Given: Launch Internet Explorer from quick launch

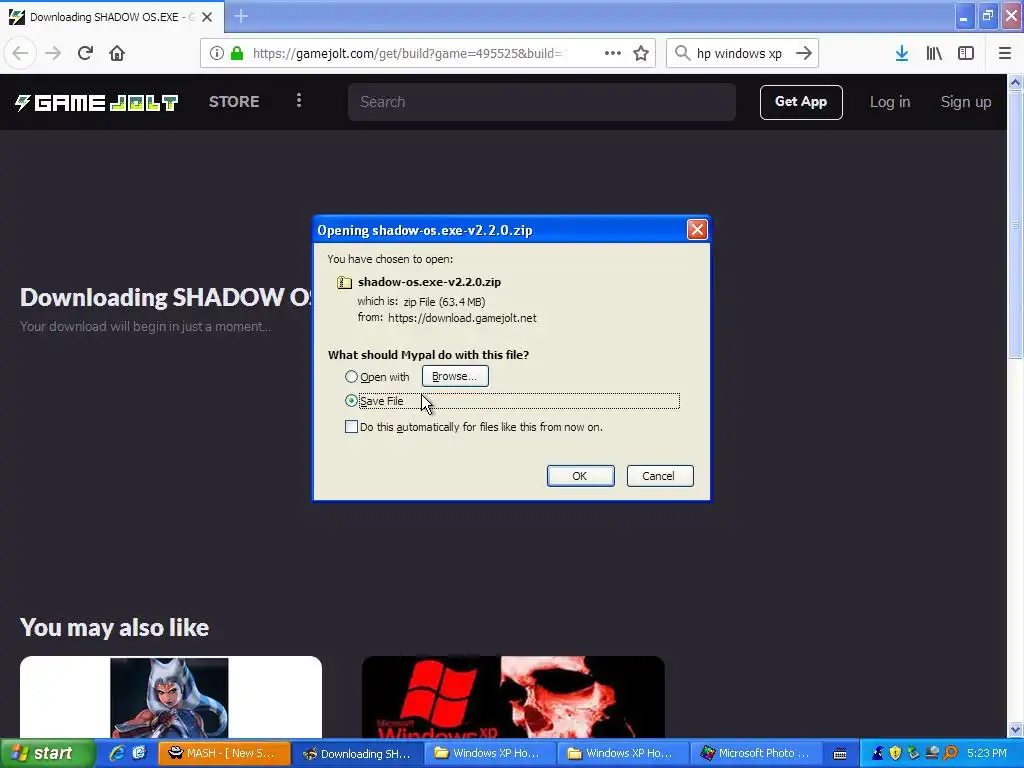Looking at the screenshot, I should click(x=117, y=753).
